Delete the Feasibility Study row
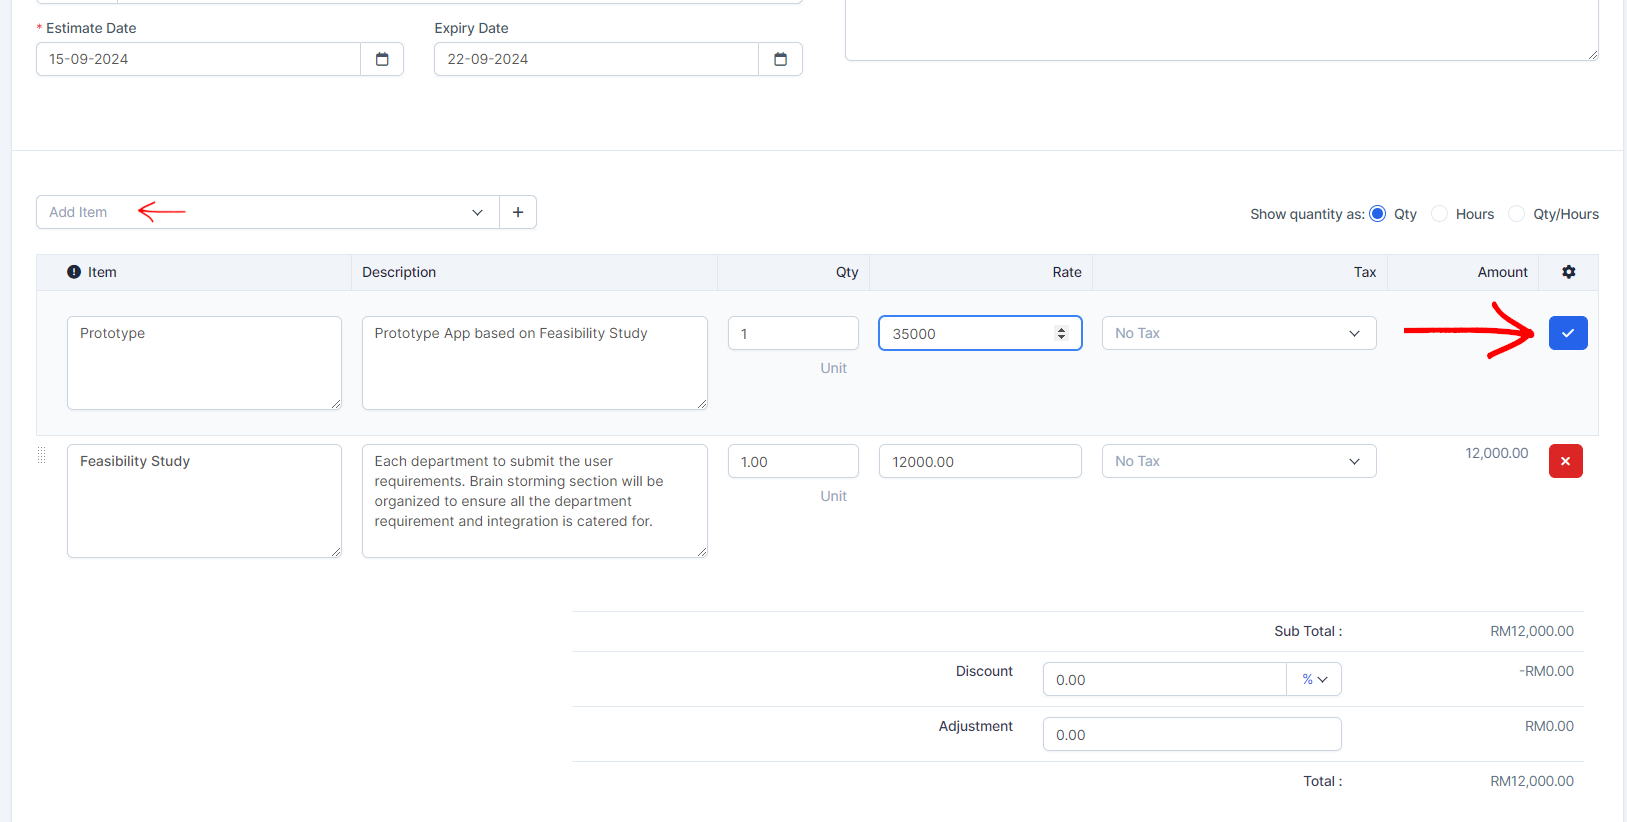 (1565, 461)
